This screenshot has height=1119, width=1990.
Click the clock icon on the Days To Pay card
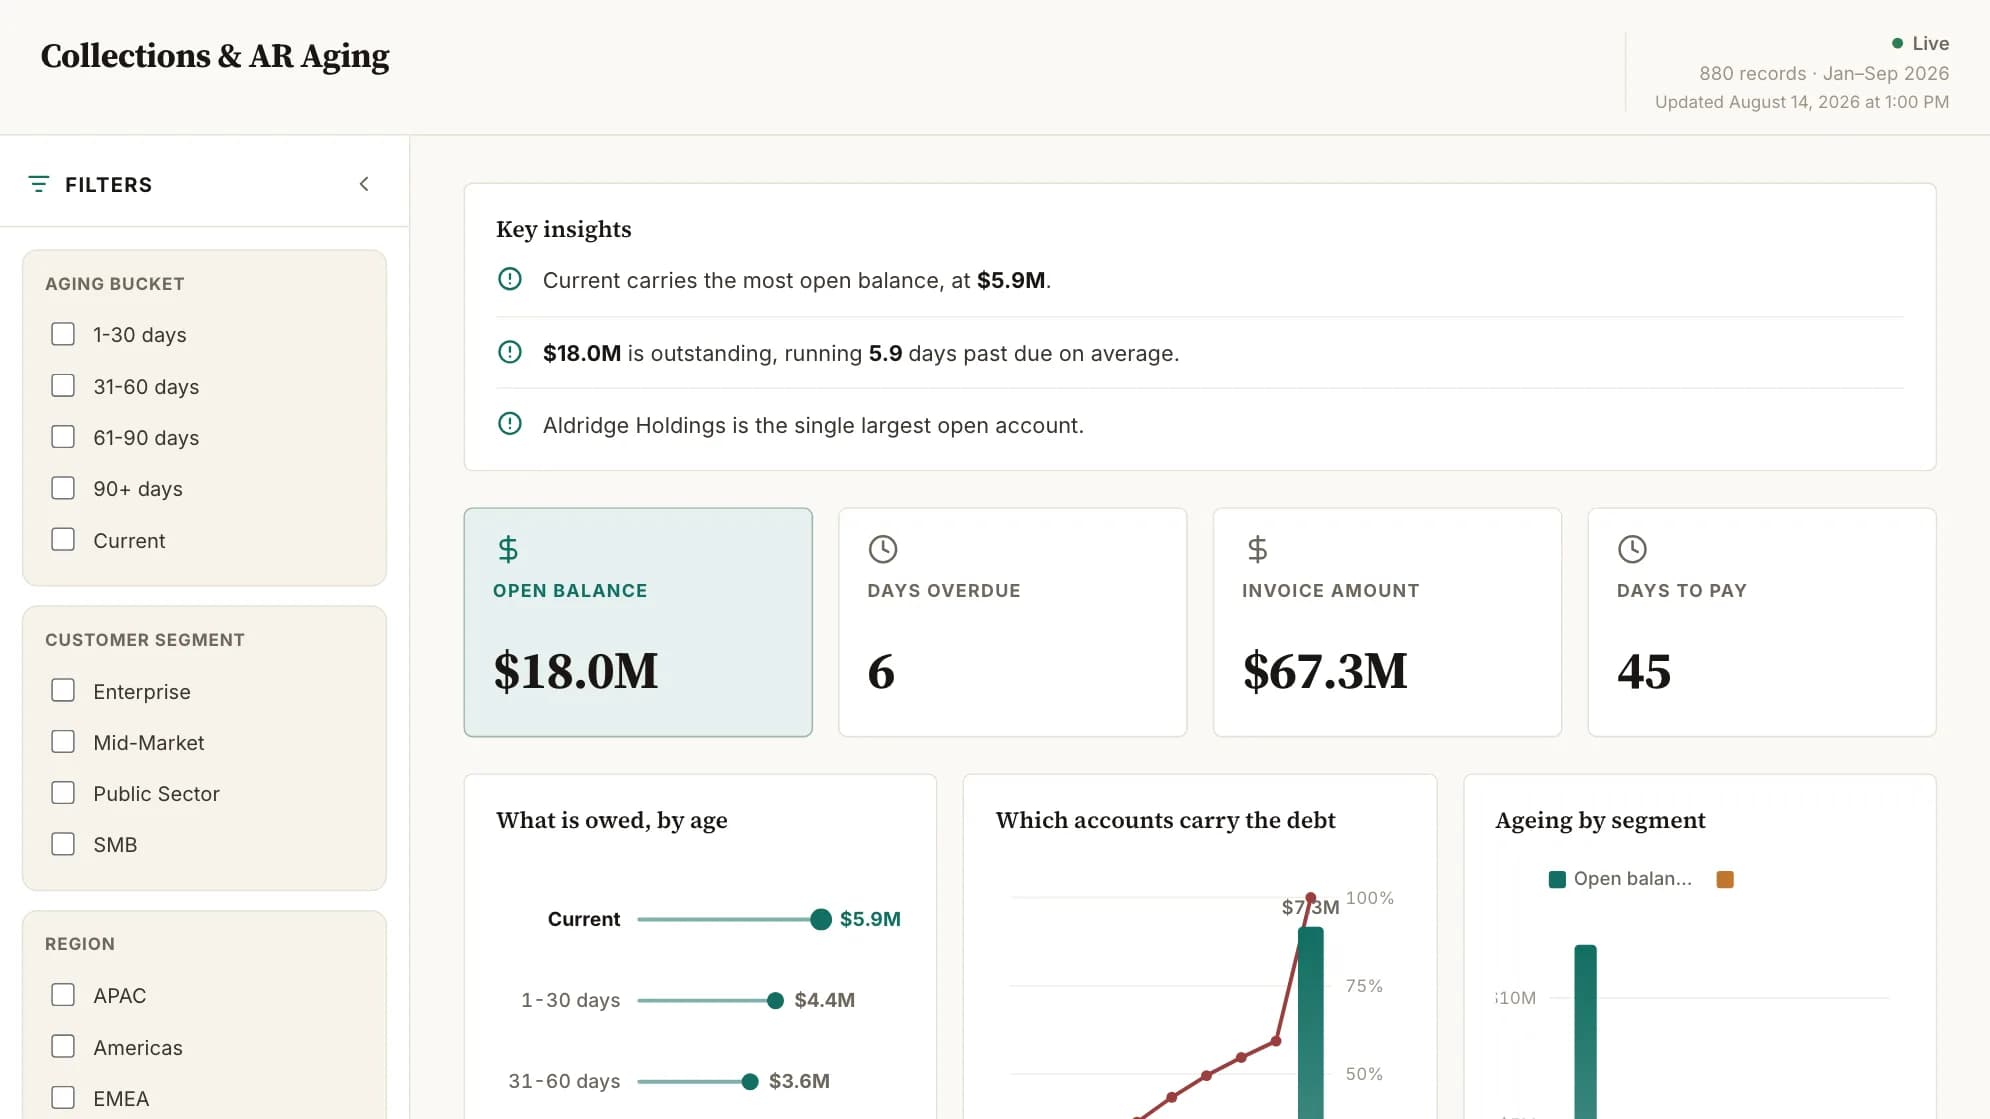1632,549
